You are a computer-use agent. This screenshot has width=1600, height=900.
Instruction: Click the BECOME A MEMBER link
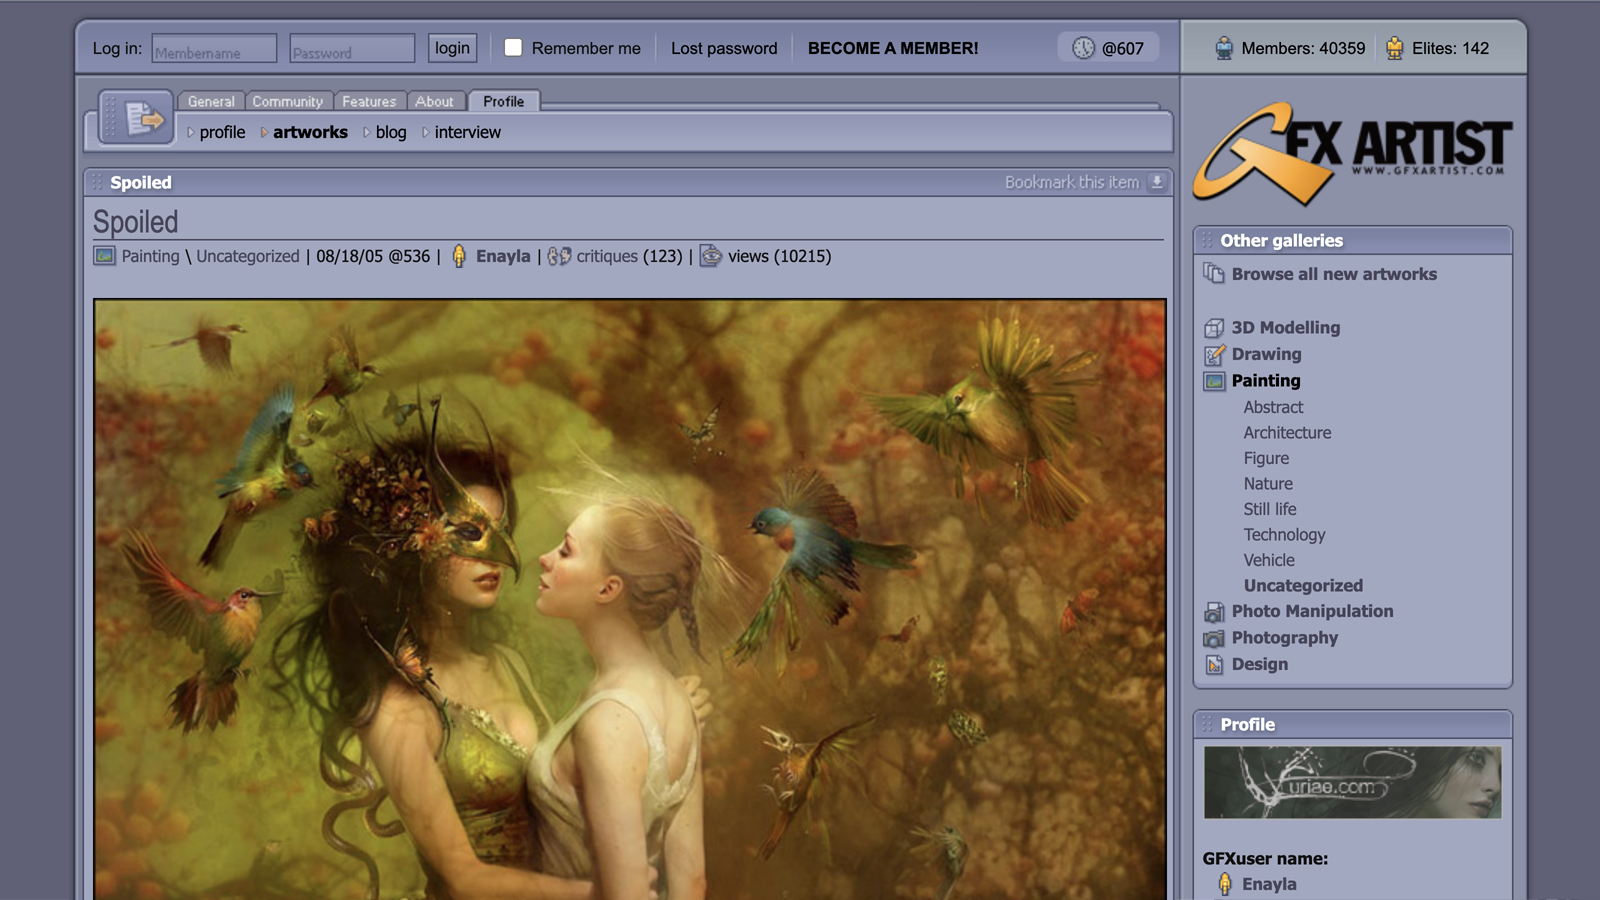[893, 48]
